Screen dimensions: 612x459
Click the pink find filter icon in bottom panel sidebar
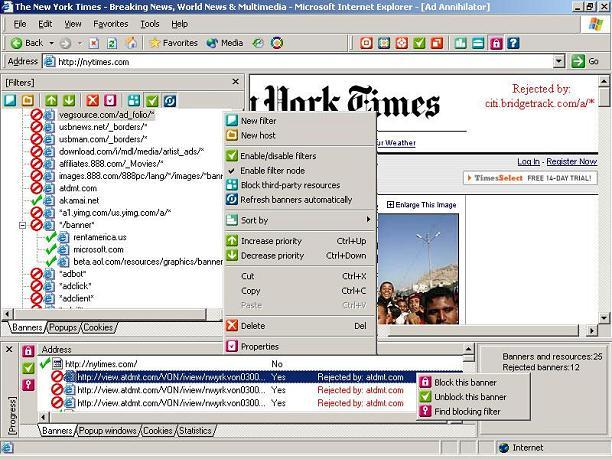click(x=28, y=385)
